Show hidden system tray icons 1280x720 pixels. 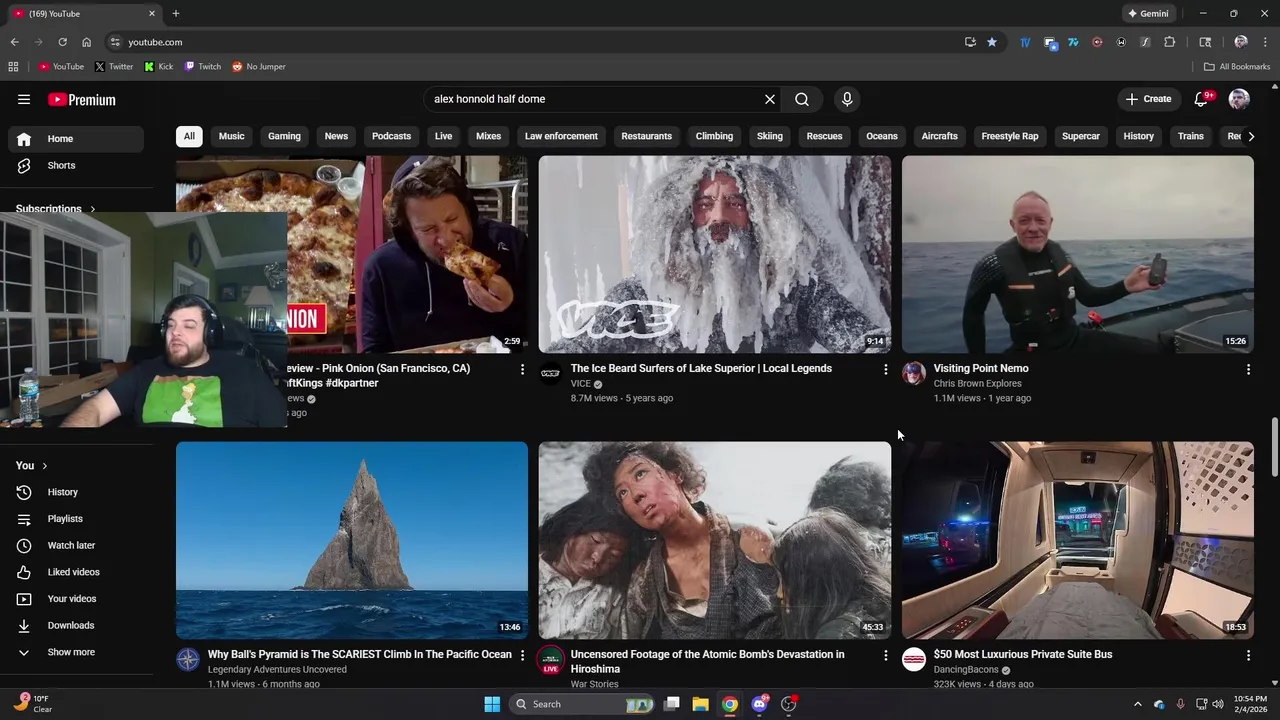tap(1137, 704)
